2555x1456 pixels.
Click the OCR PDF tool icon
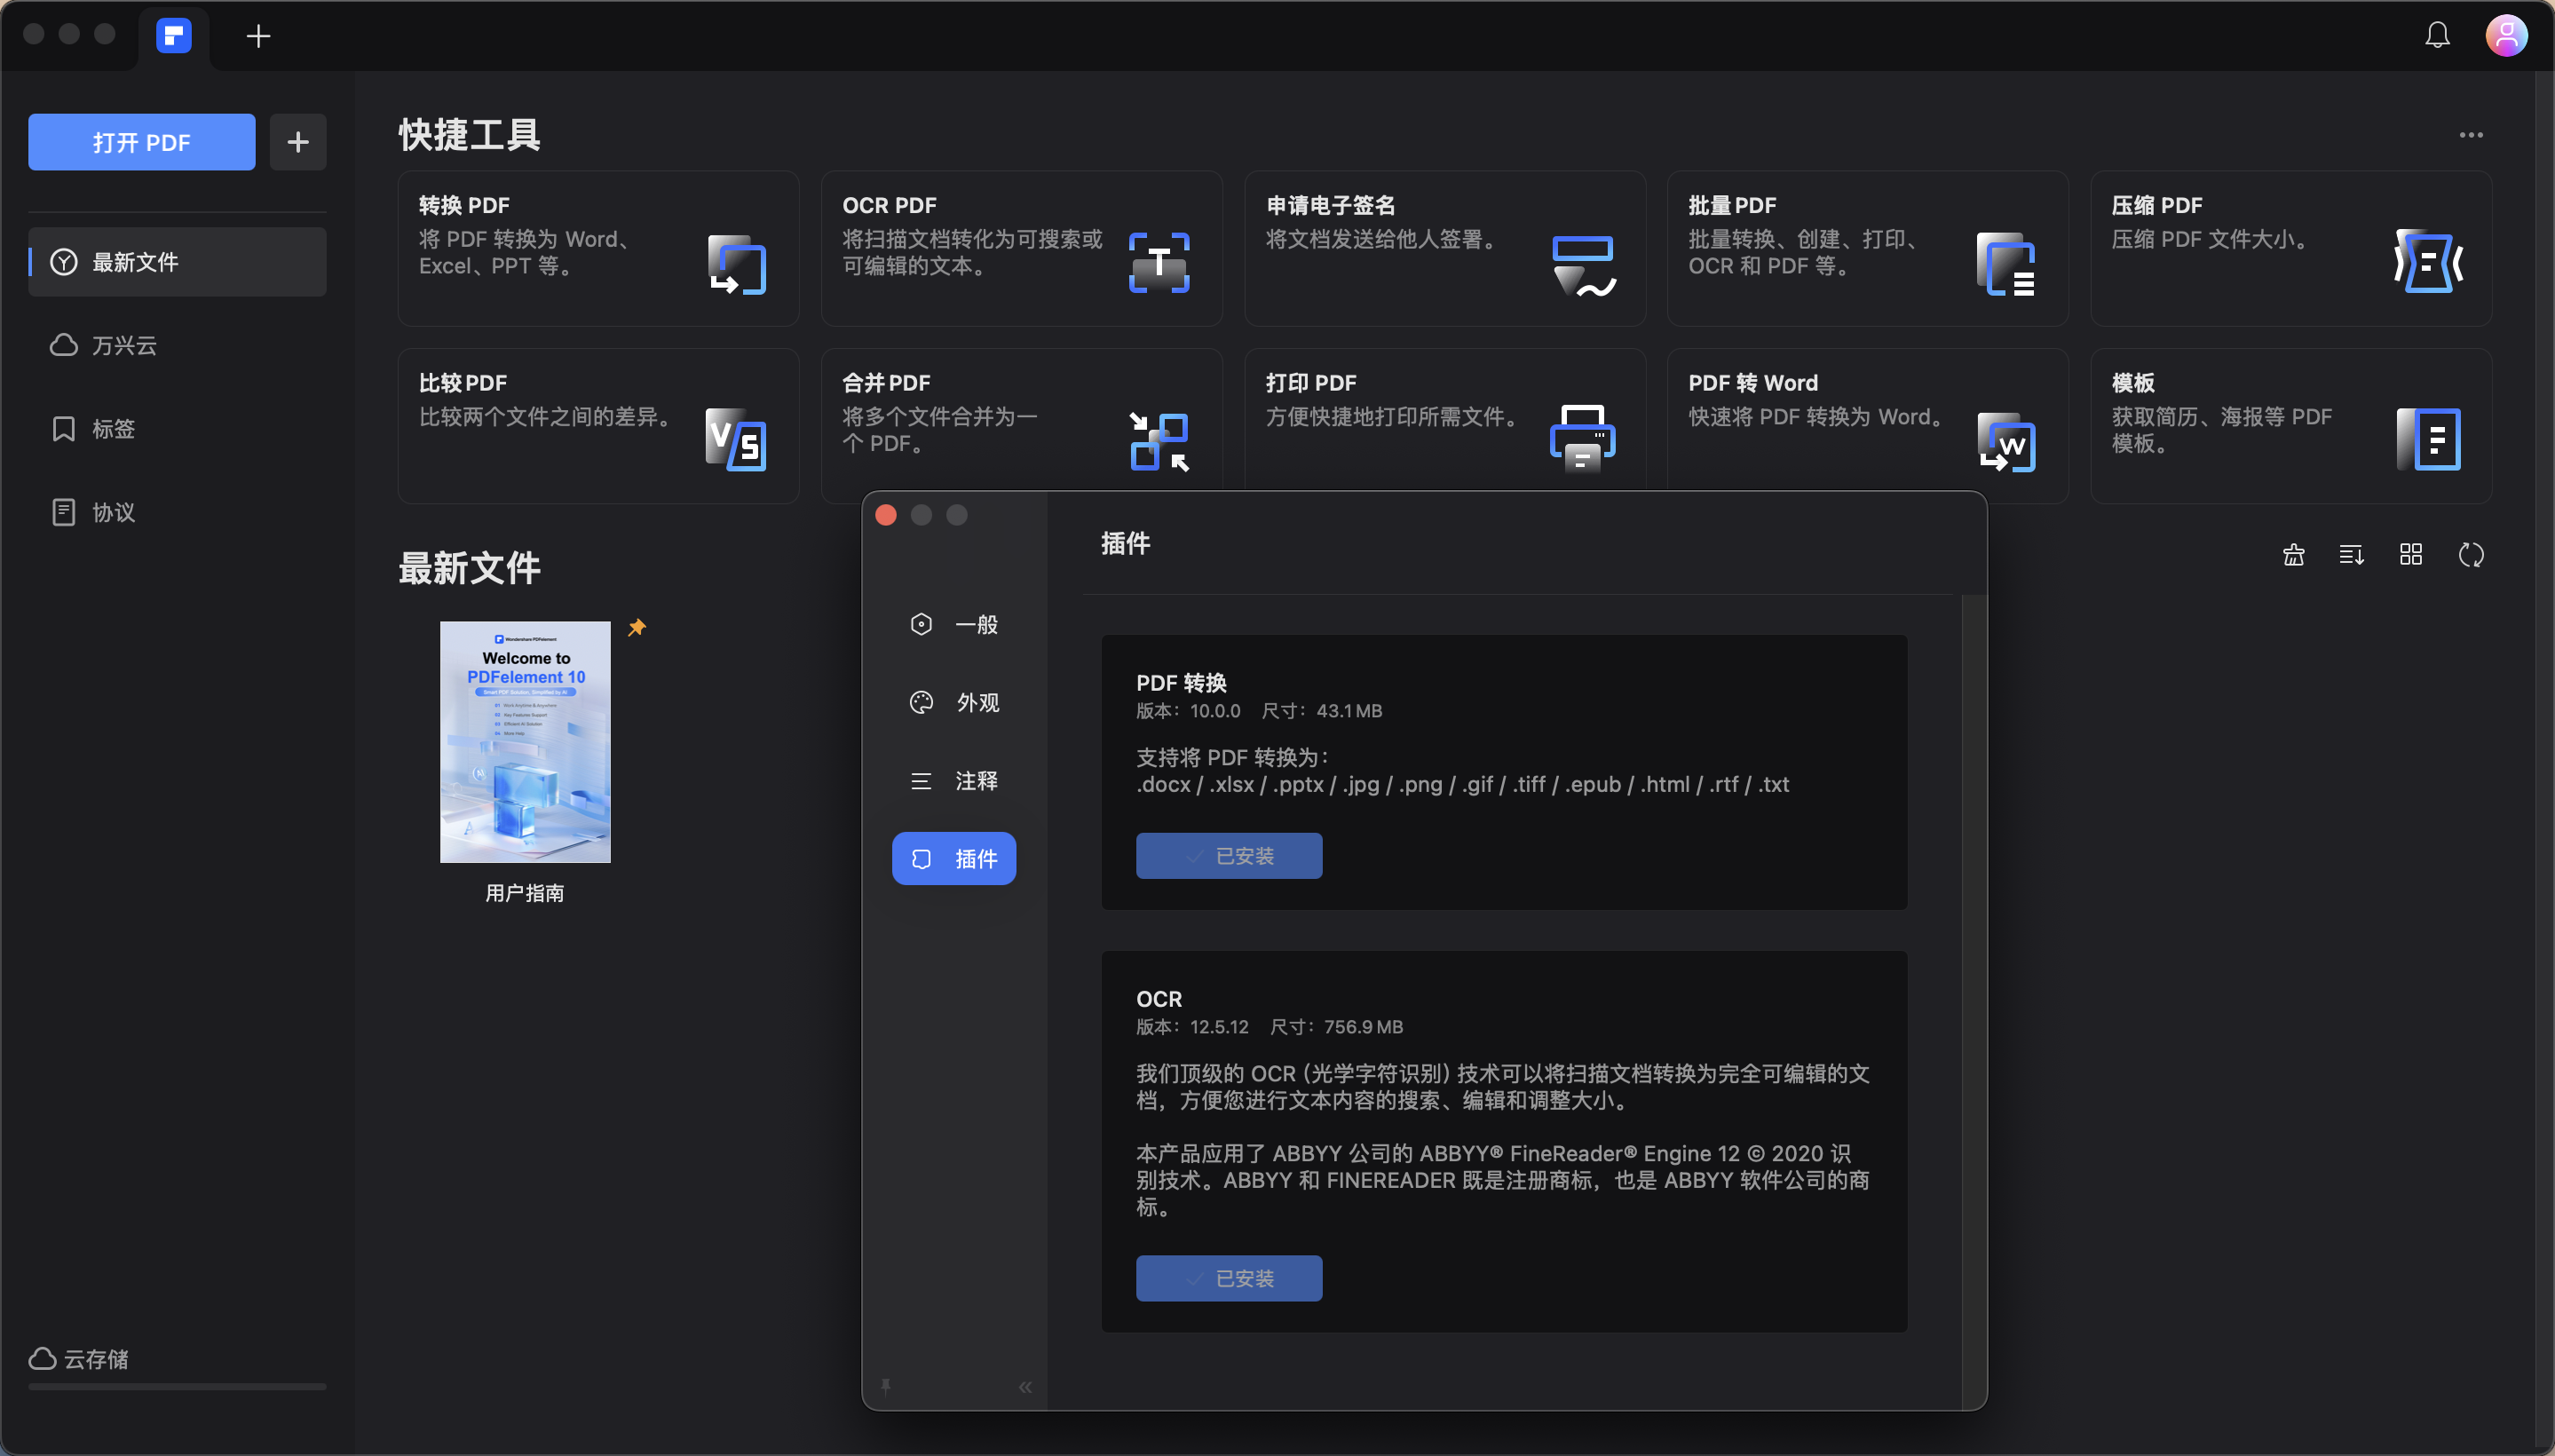[1159, 262]
